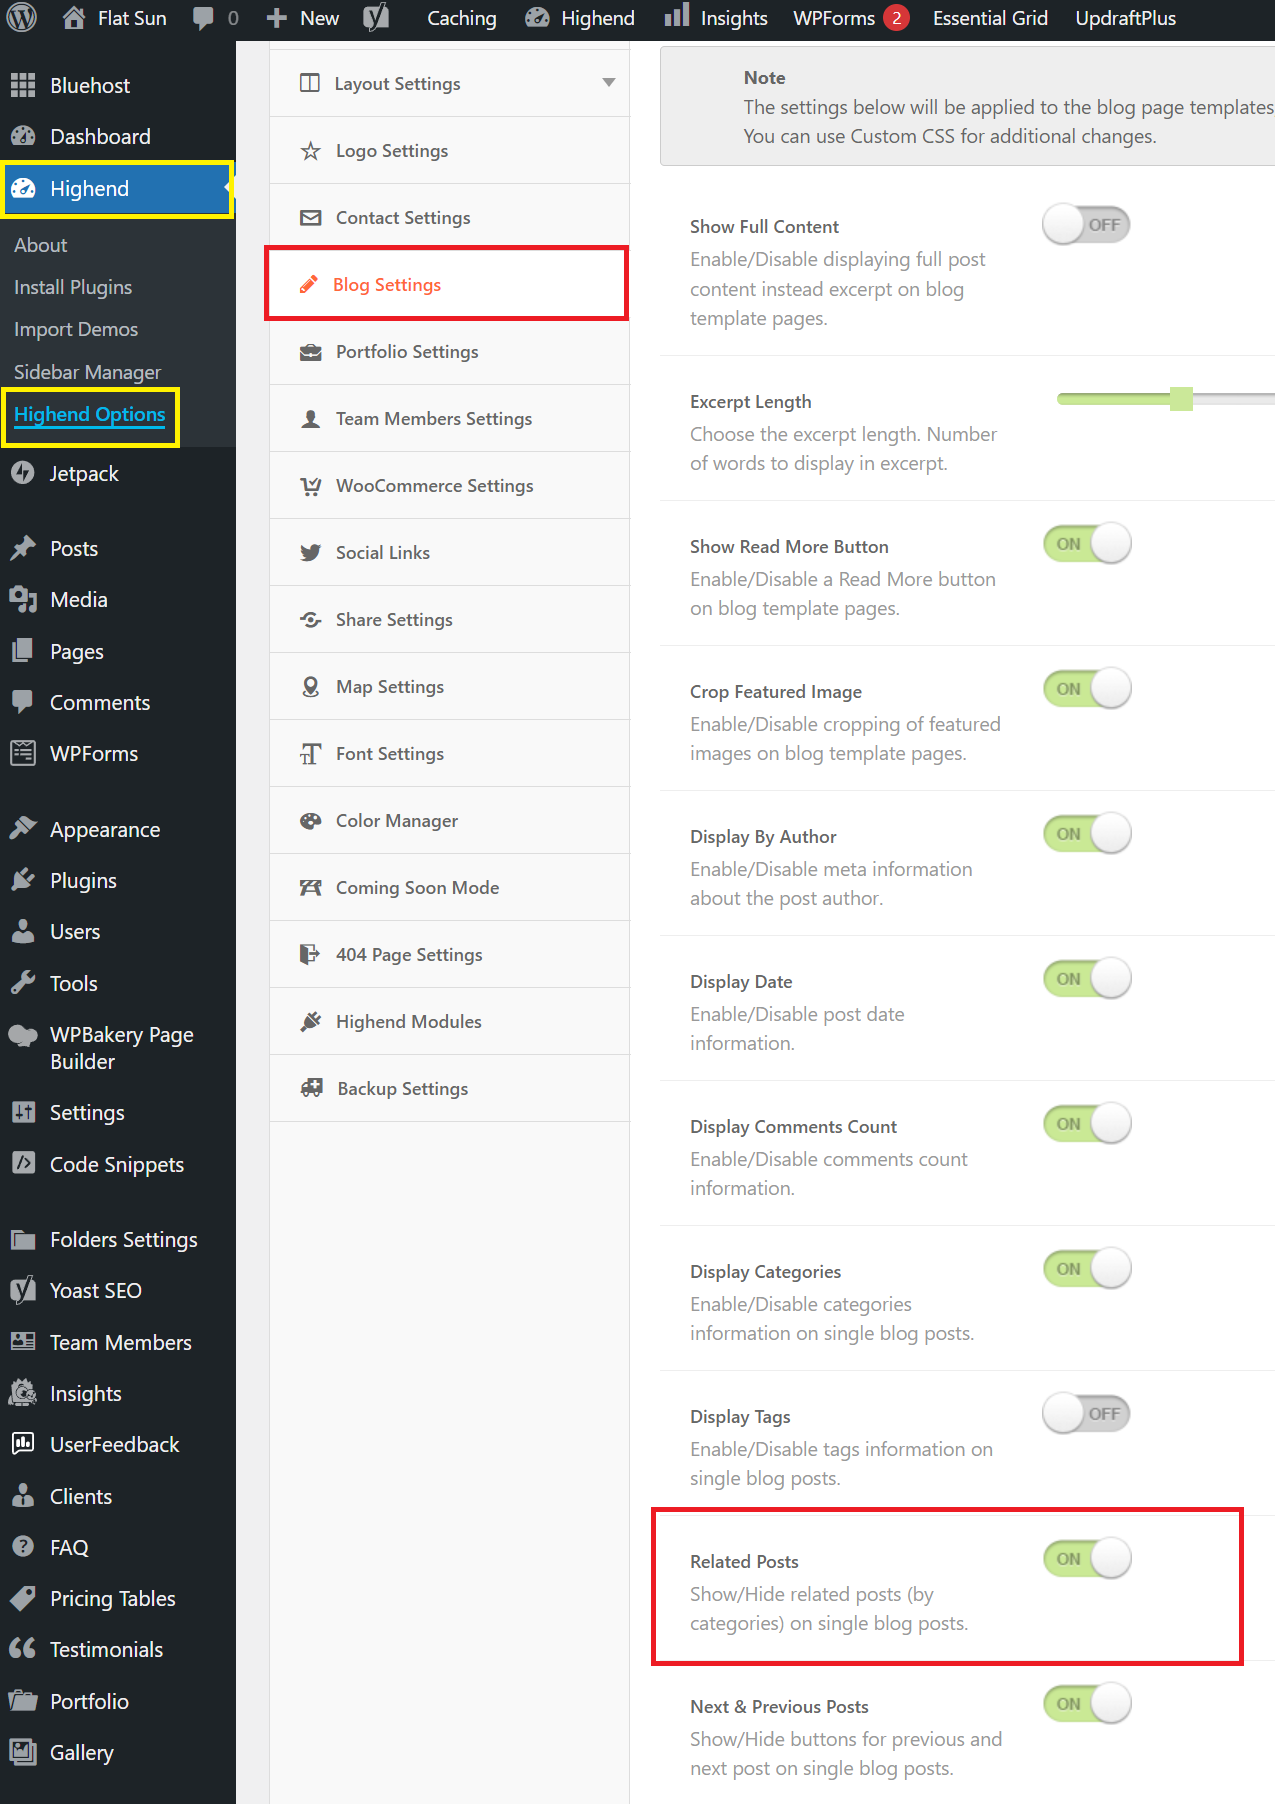Expand the Layout Settings dropdown arrow
The image size is (1275, 1804).
[x=608, y=83]
